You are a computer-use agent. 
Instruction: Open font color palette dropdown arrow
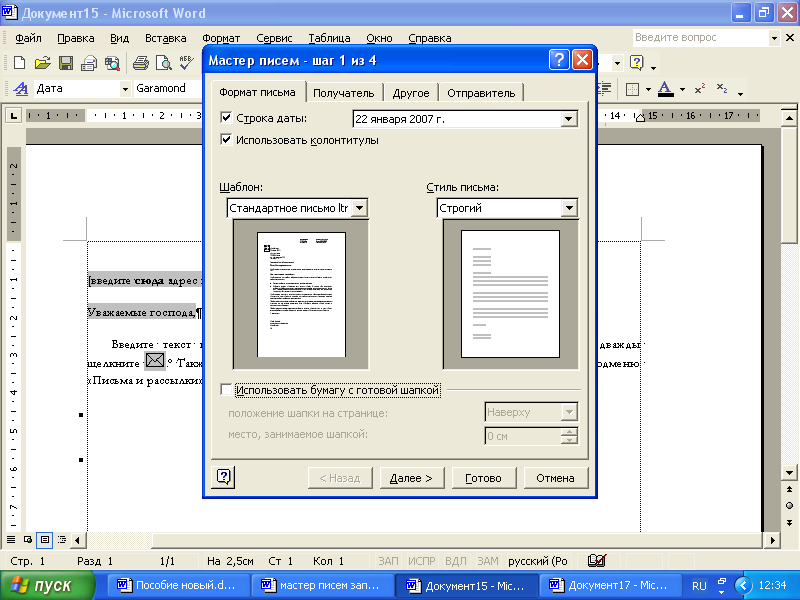(682, 89)
